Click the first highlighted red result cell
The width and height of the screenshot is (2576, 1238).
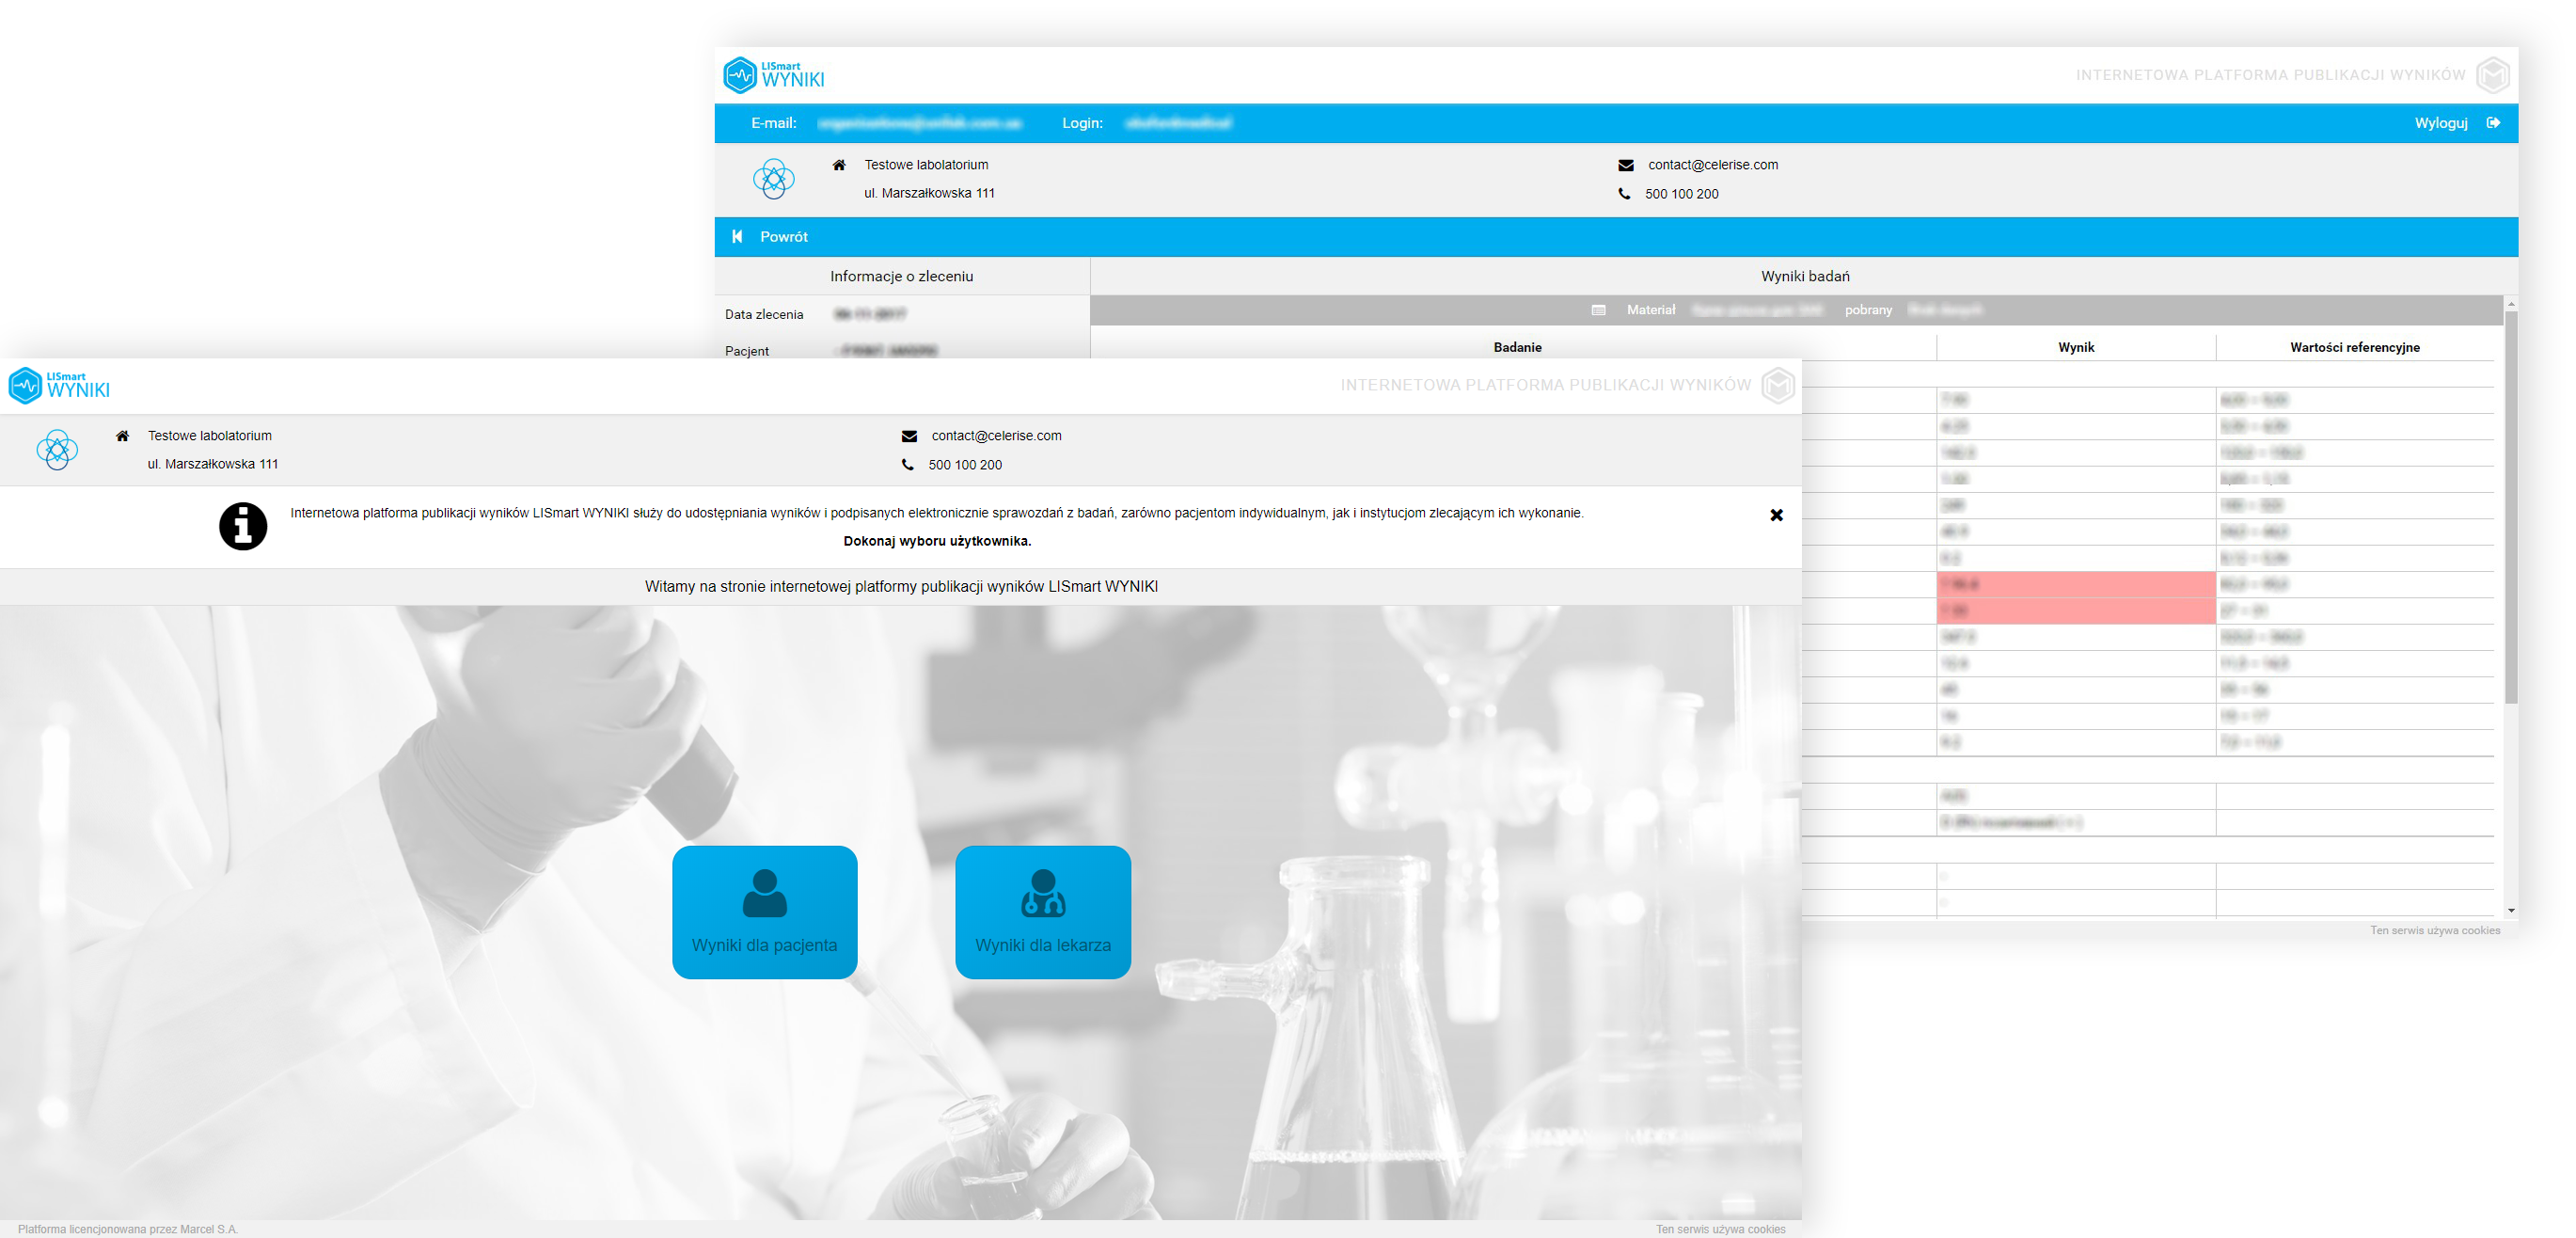(2075, 584)
